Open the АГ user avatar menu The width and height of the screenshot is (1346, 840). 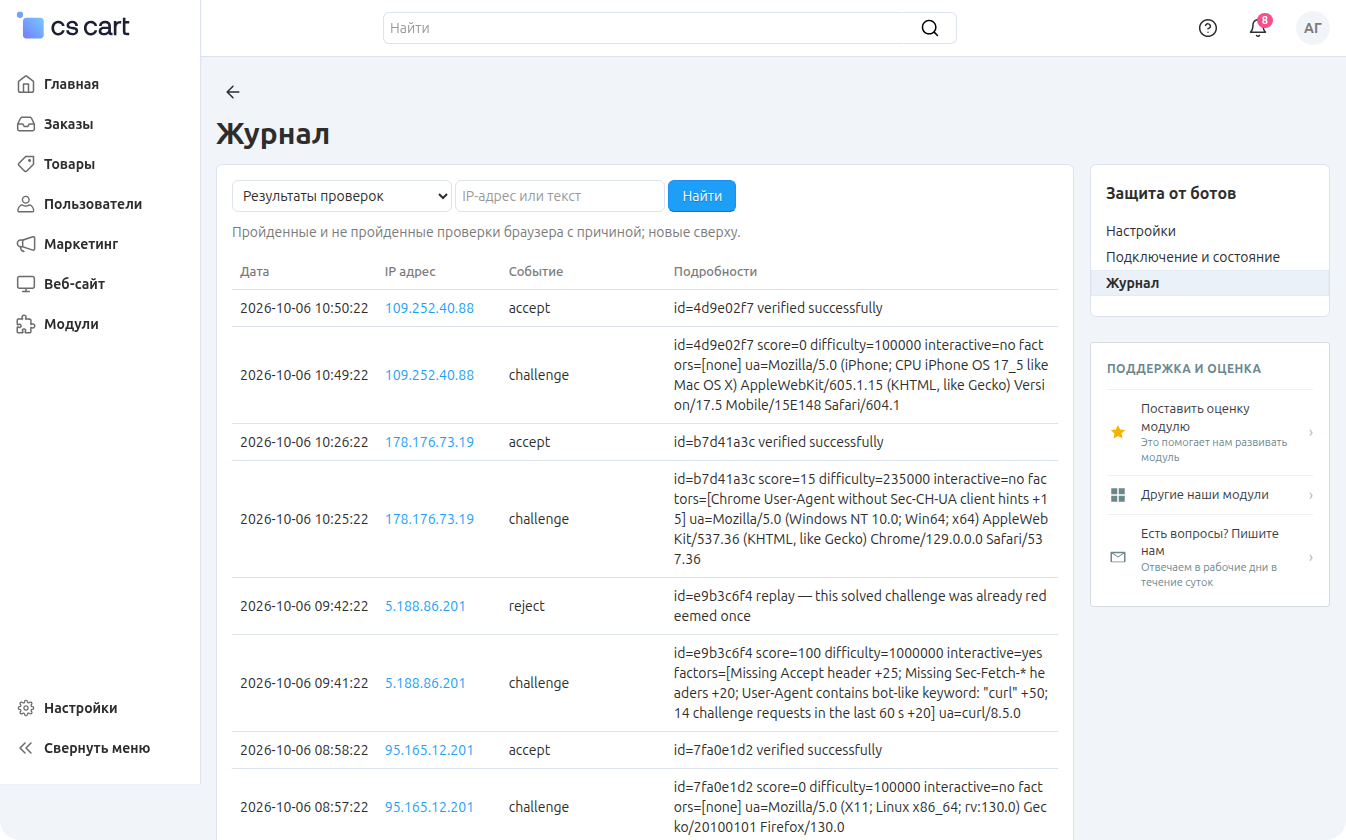click(x=1313, y=28)
